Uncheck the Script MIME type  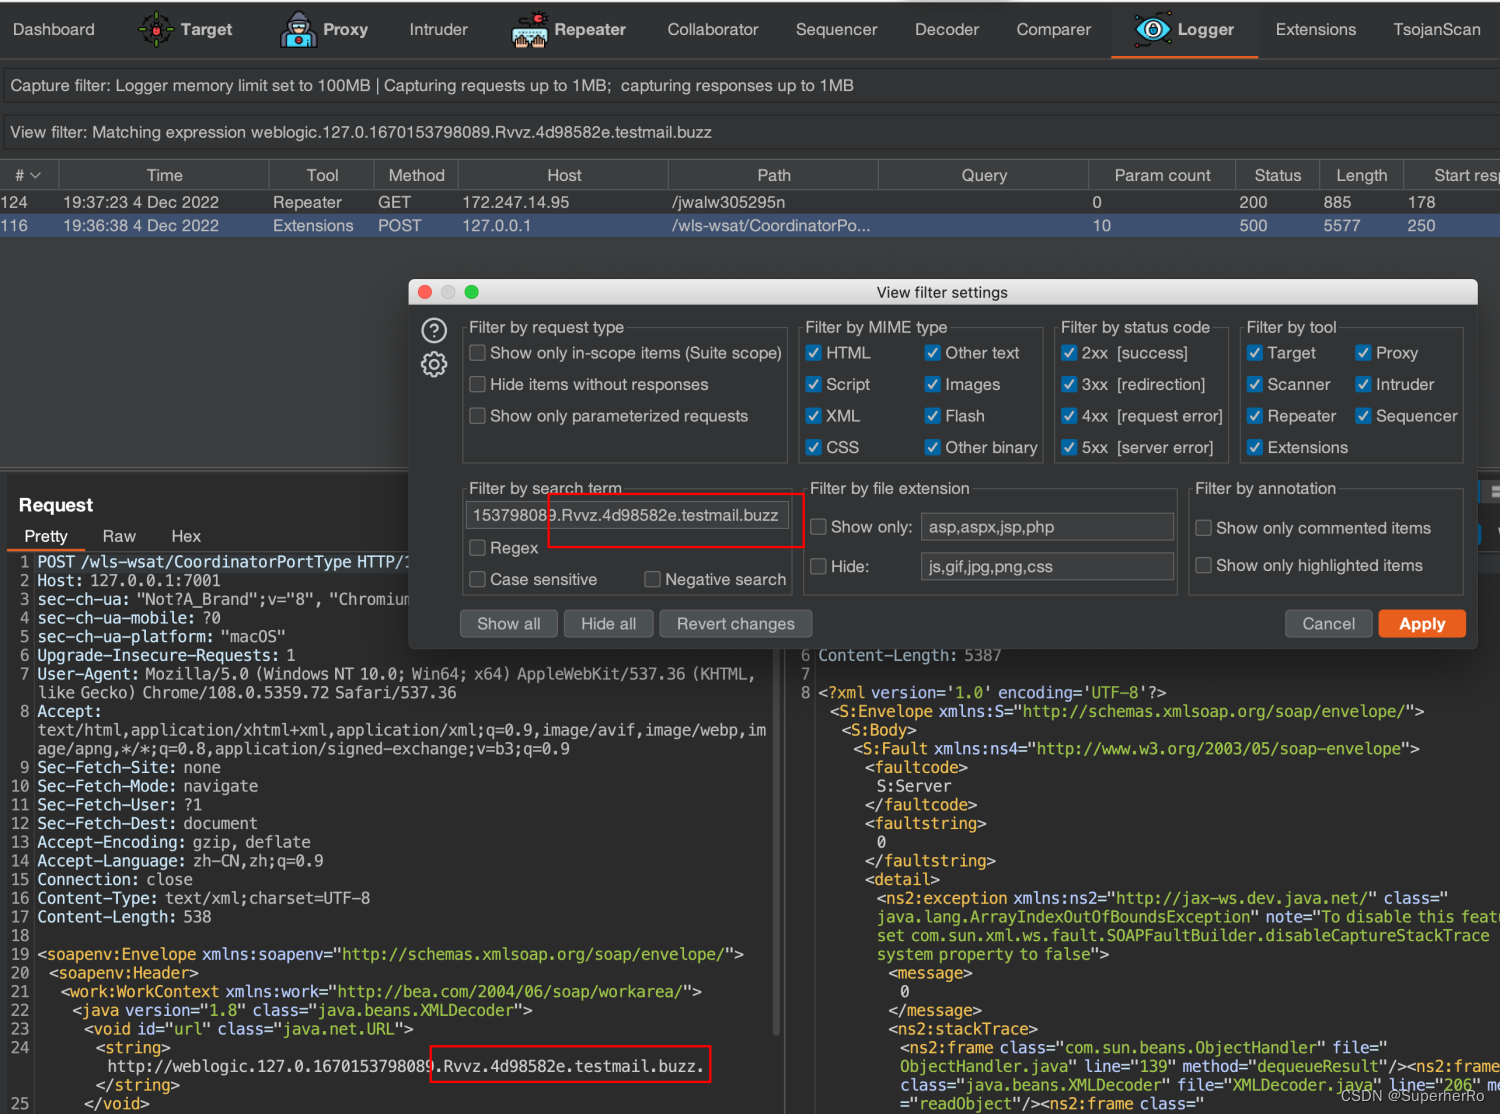[x=814, y=384]
